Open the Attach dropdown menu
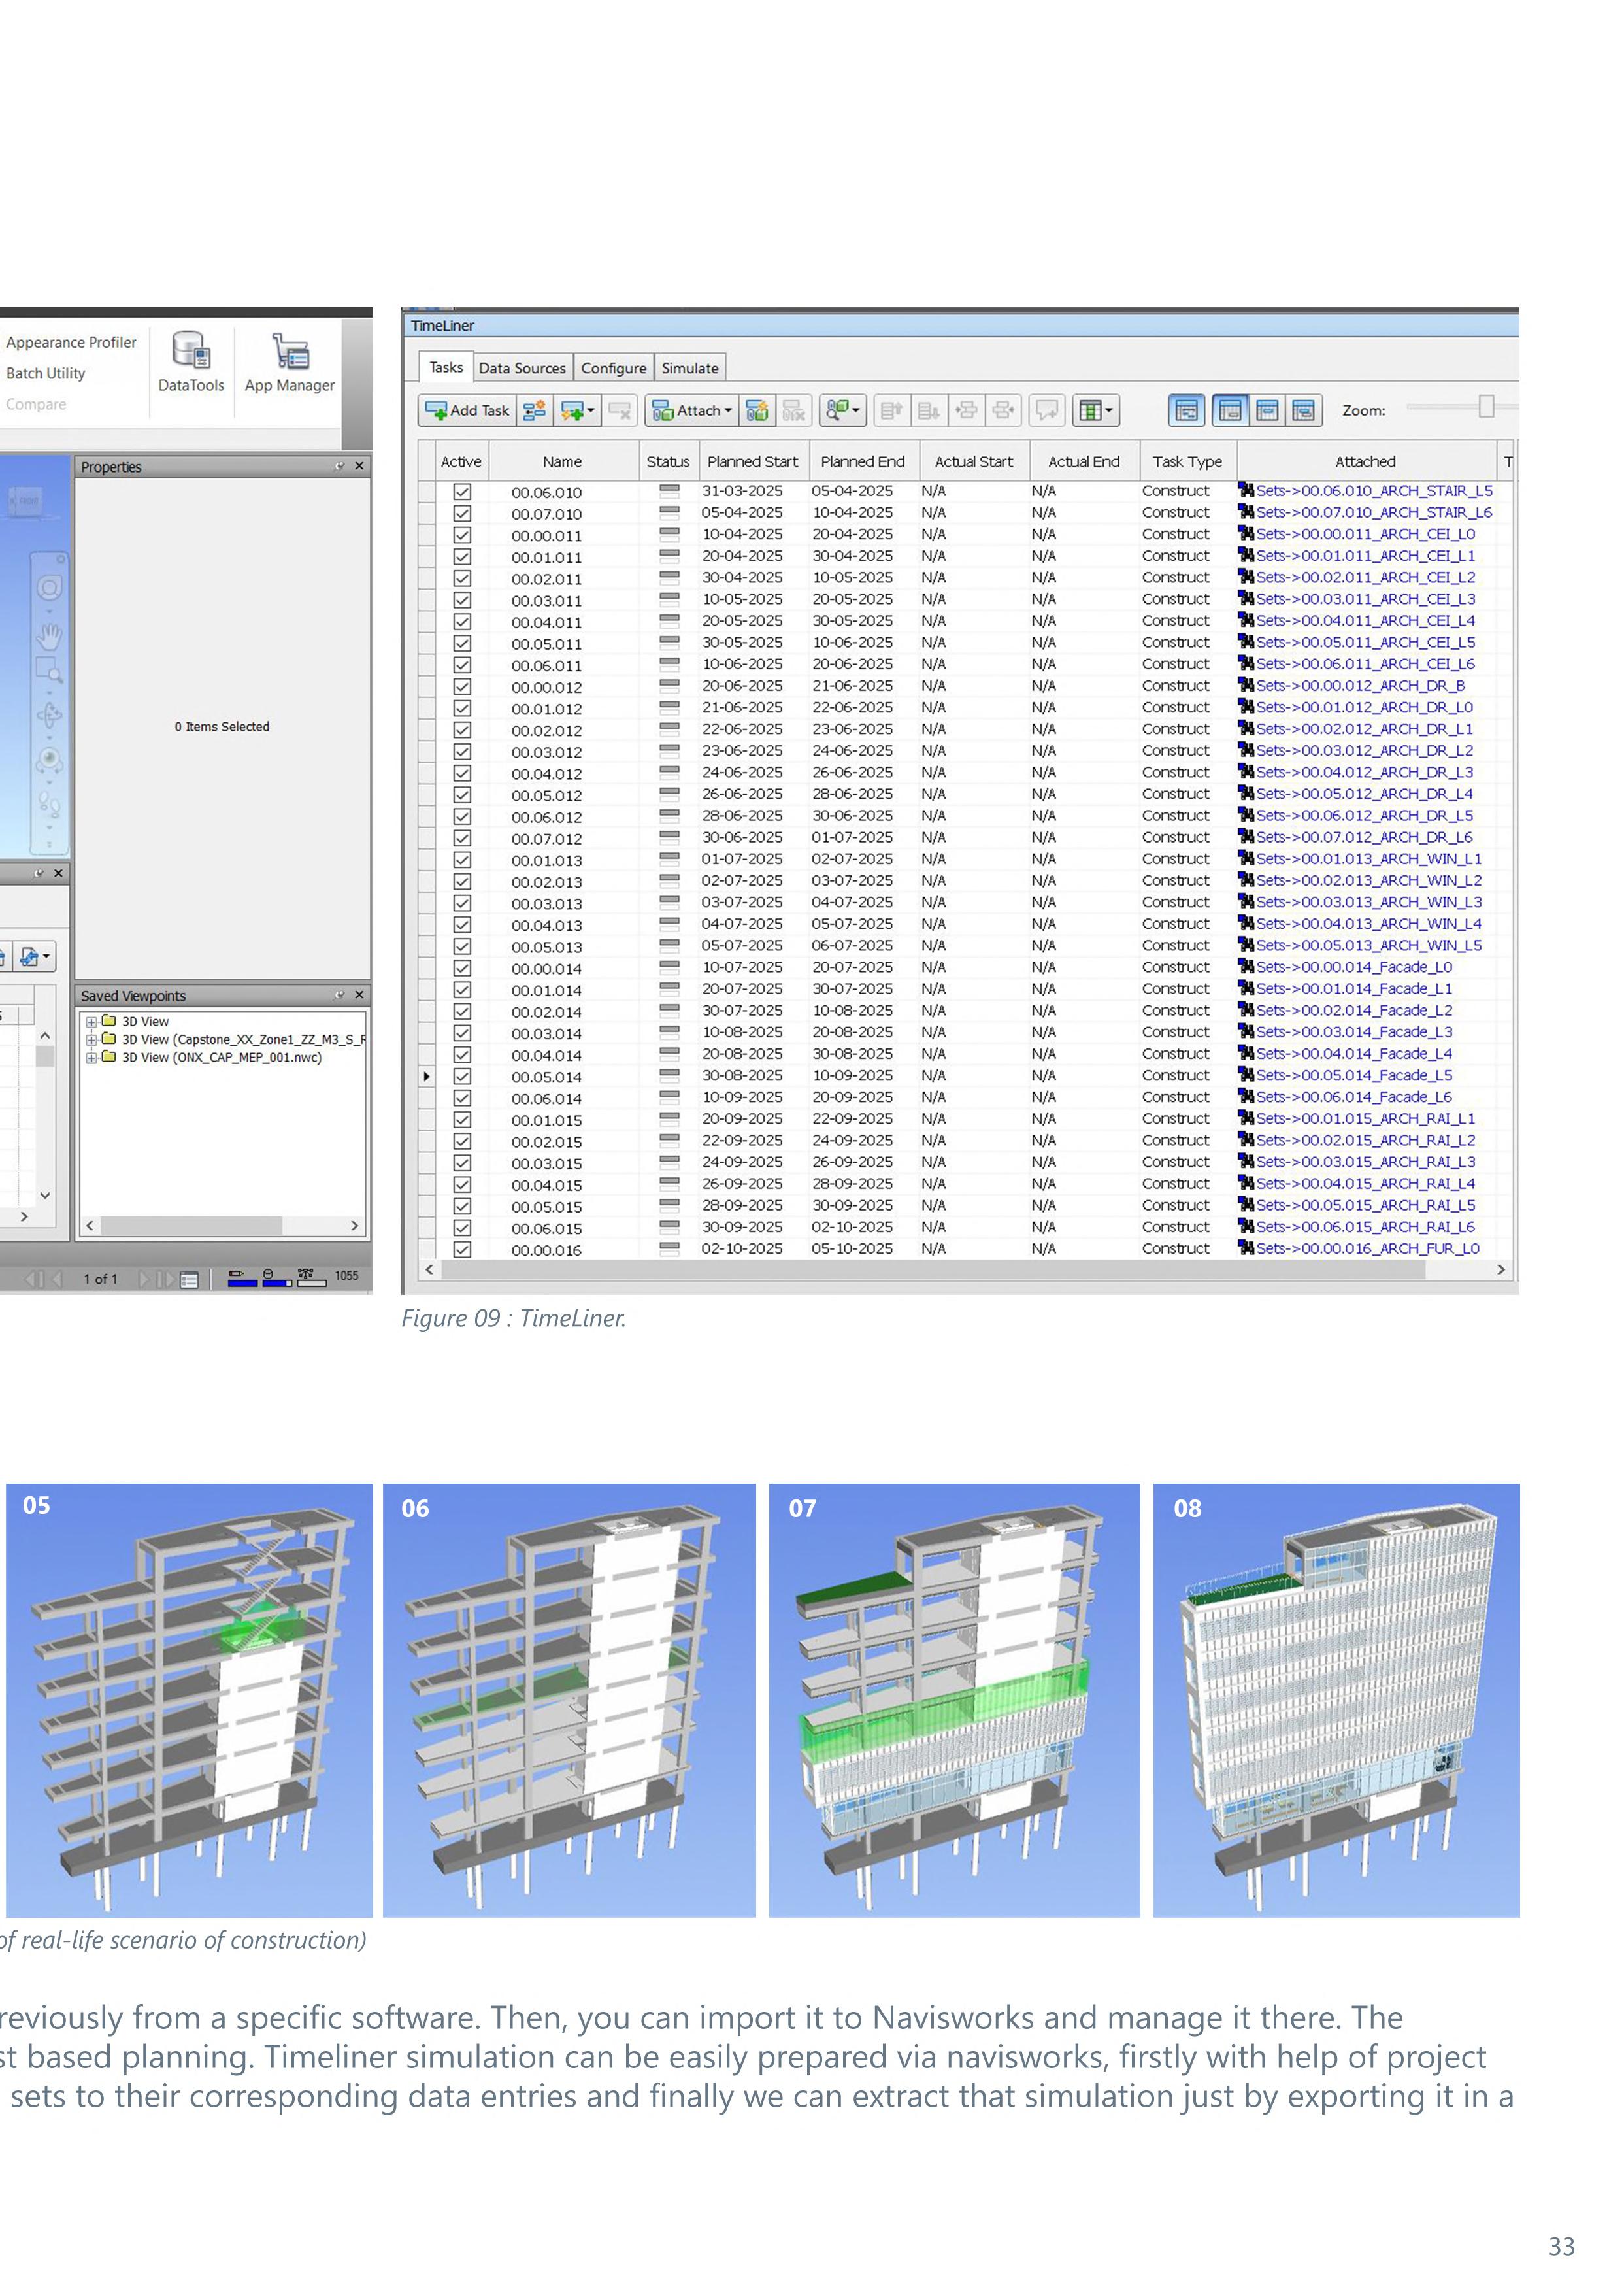Screen dimensions: 1624x2293 (692, 410)
